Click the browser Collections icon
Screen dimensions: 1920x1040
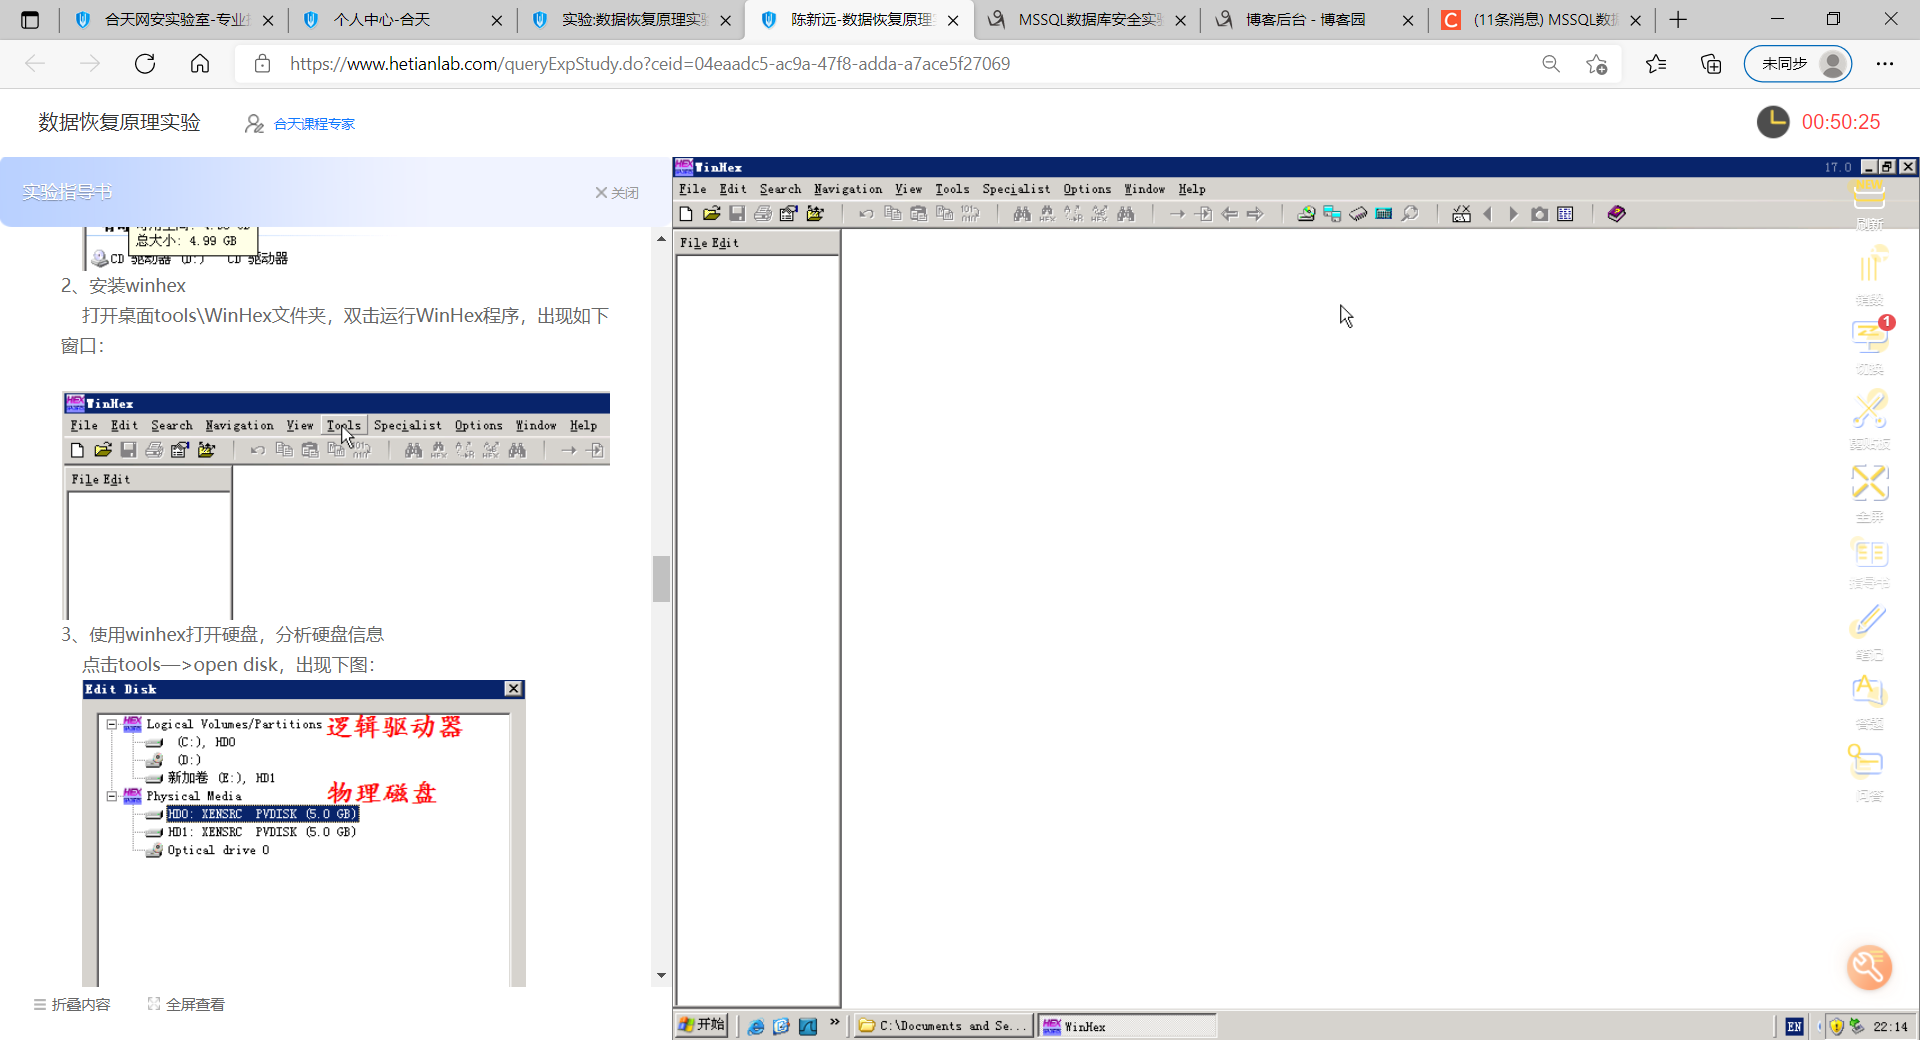[1711, 64]
